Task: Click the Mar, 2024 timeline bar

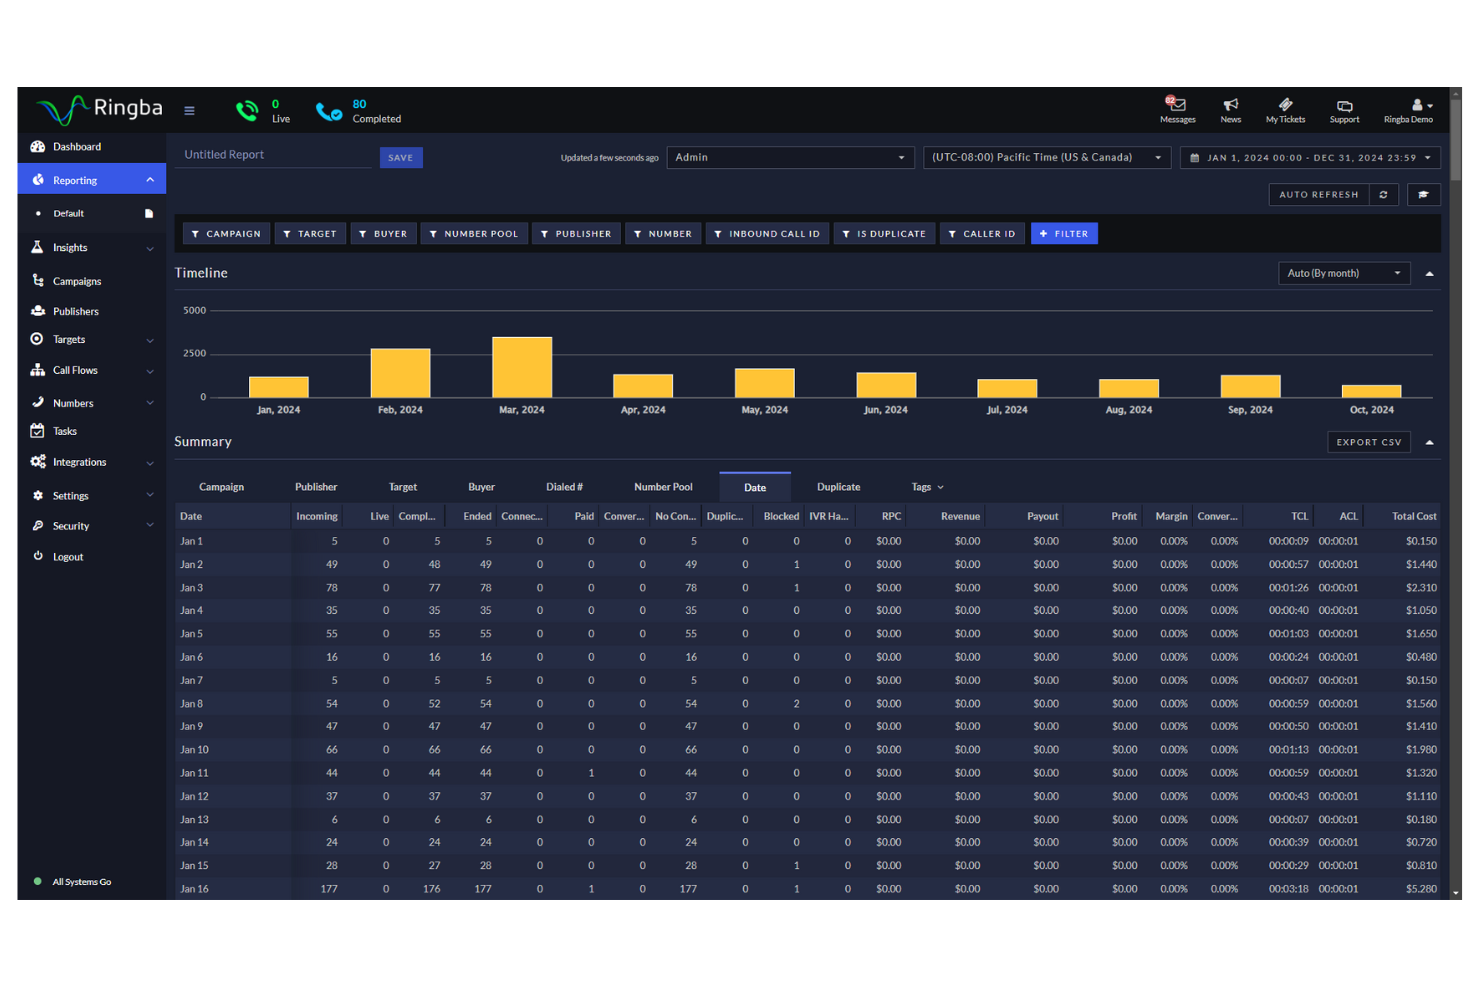Action: pyautogui.click(x=522, y=367)
